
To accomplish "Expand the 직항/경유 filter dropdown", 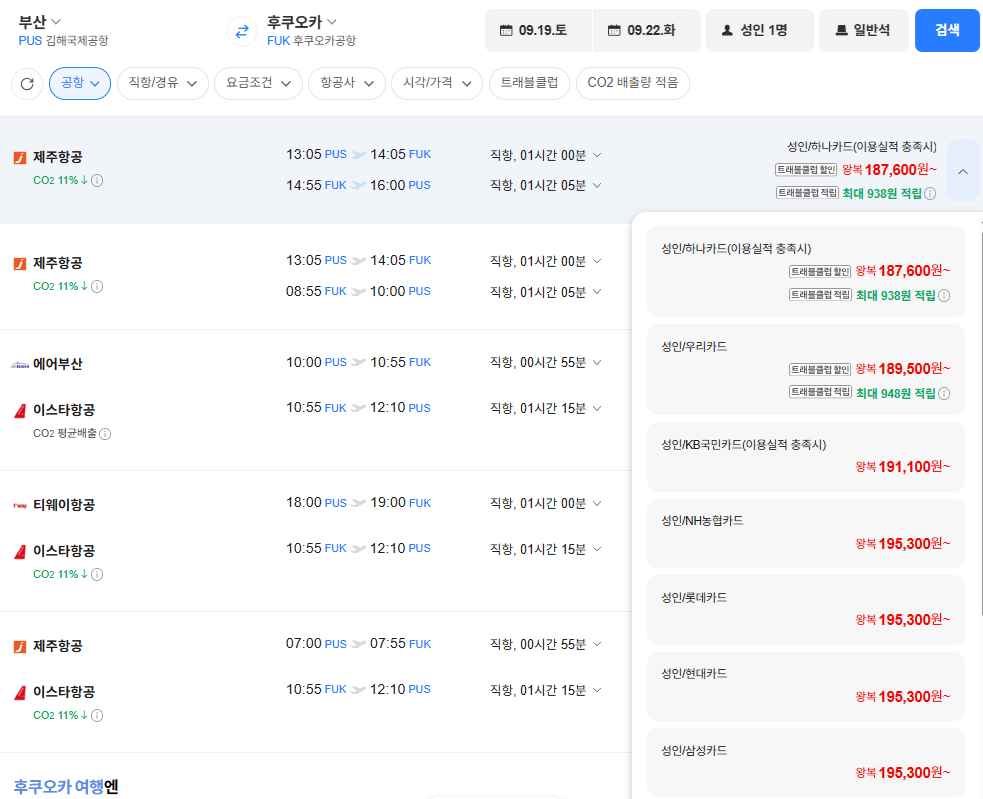I will point(163,83).
